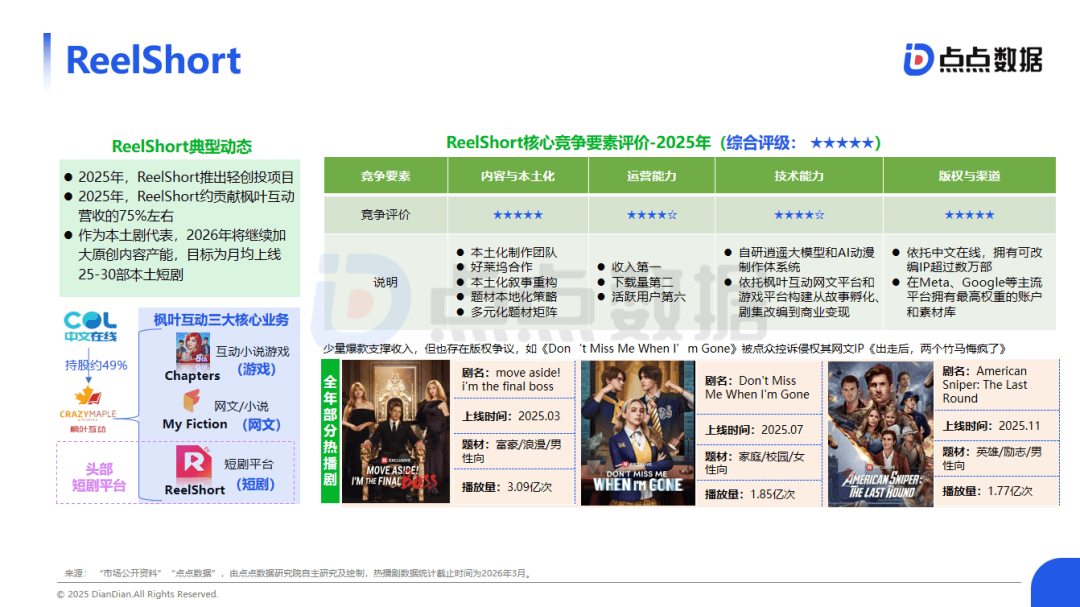The height and width of the screenshot is (607, 1080).
Task: Click the five-star rating under 内容与本土化
Action: pos(517,215)
